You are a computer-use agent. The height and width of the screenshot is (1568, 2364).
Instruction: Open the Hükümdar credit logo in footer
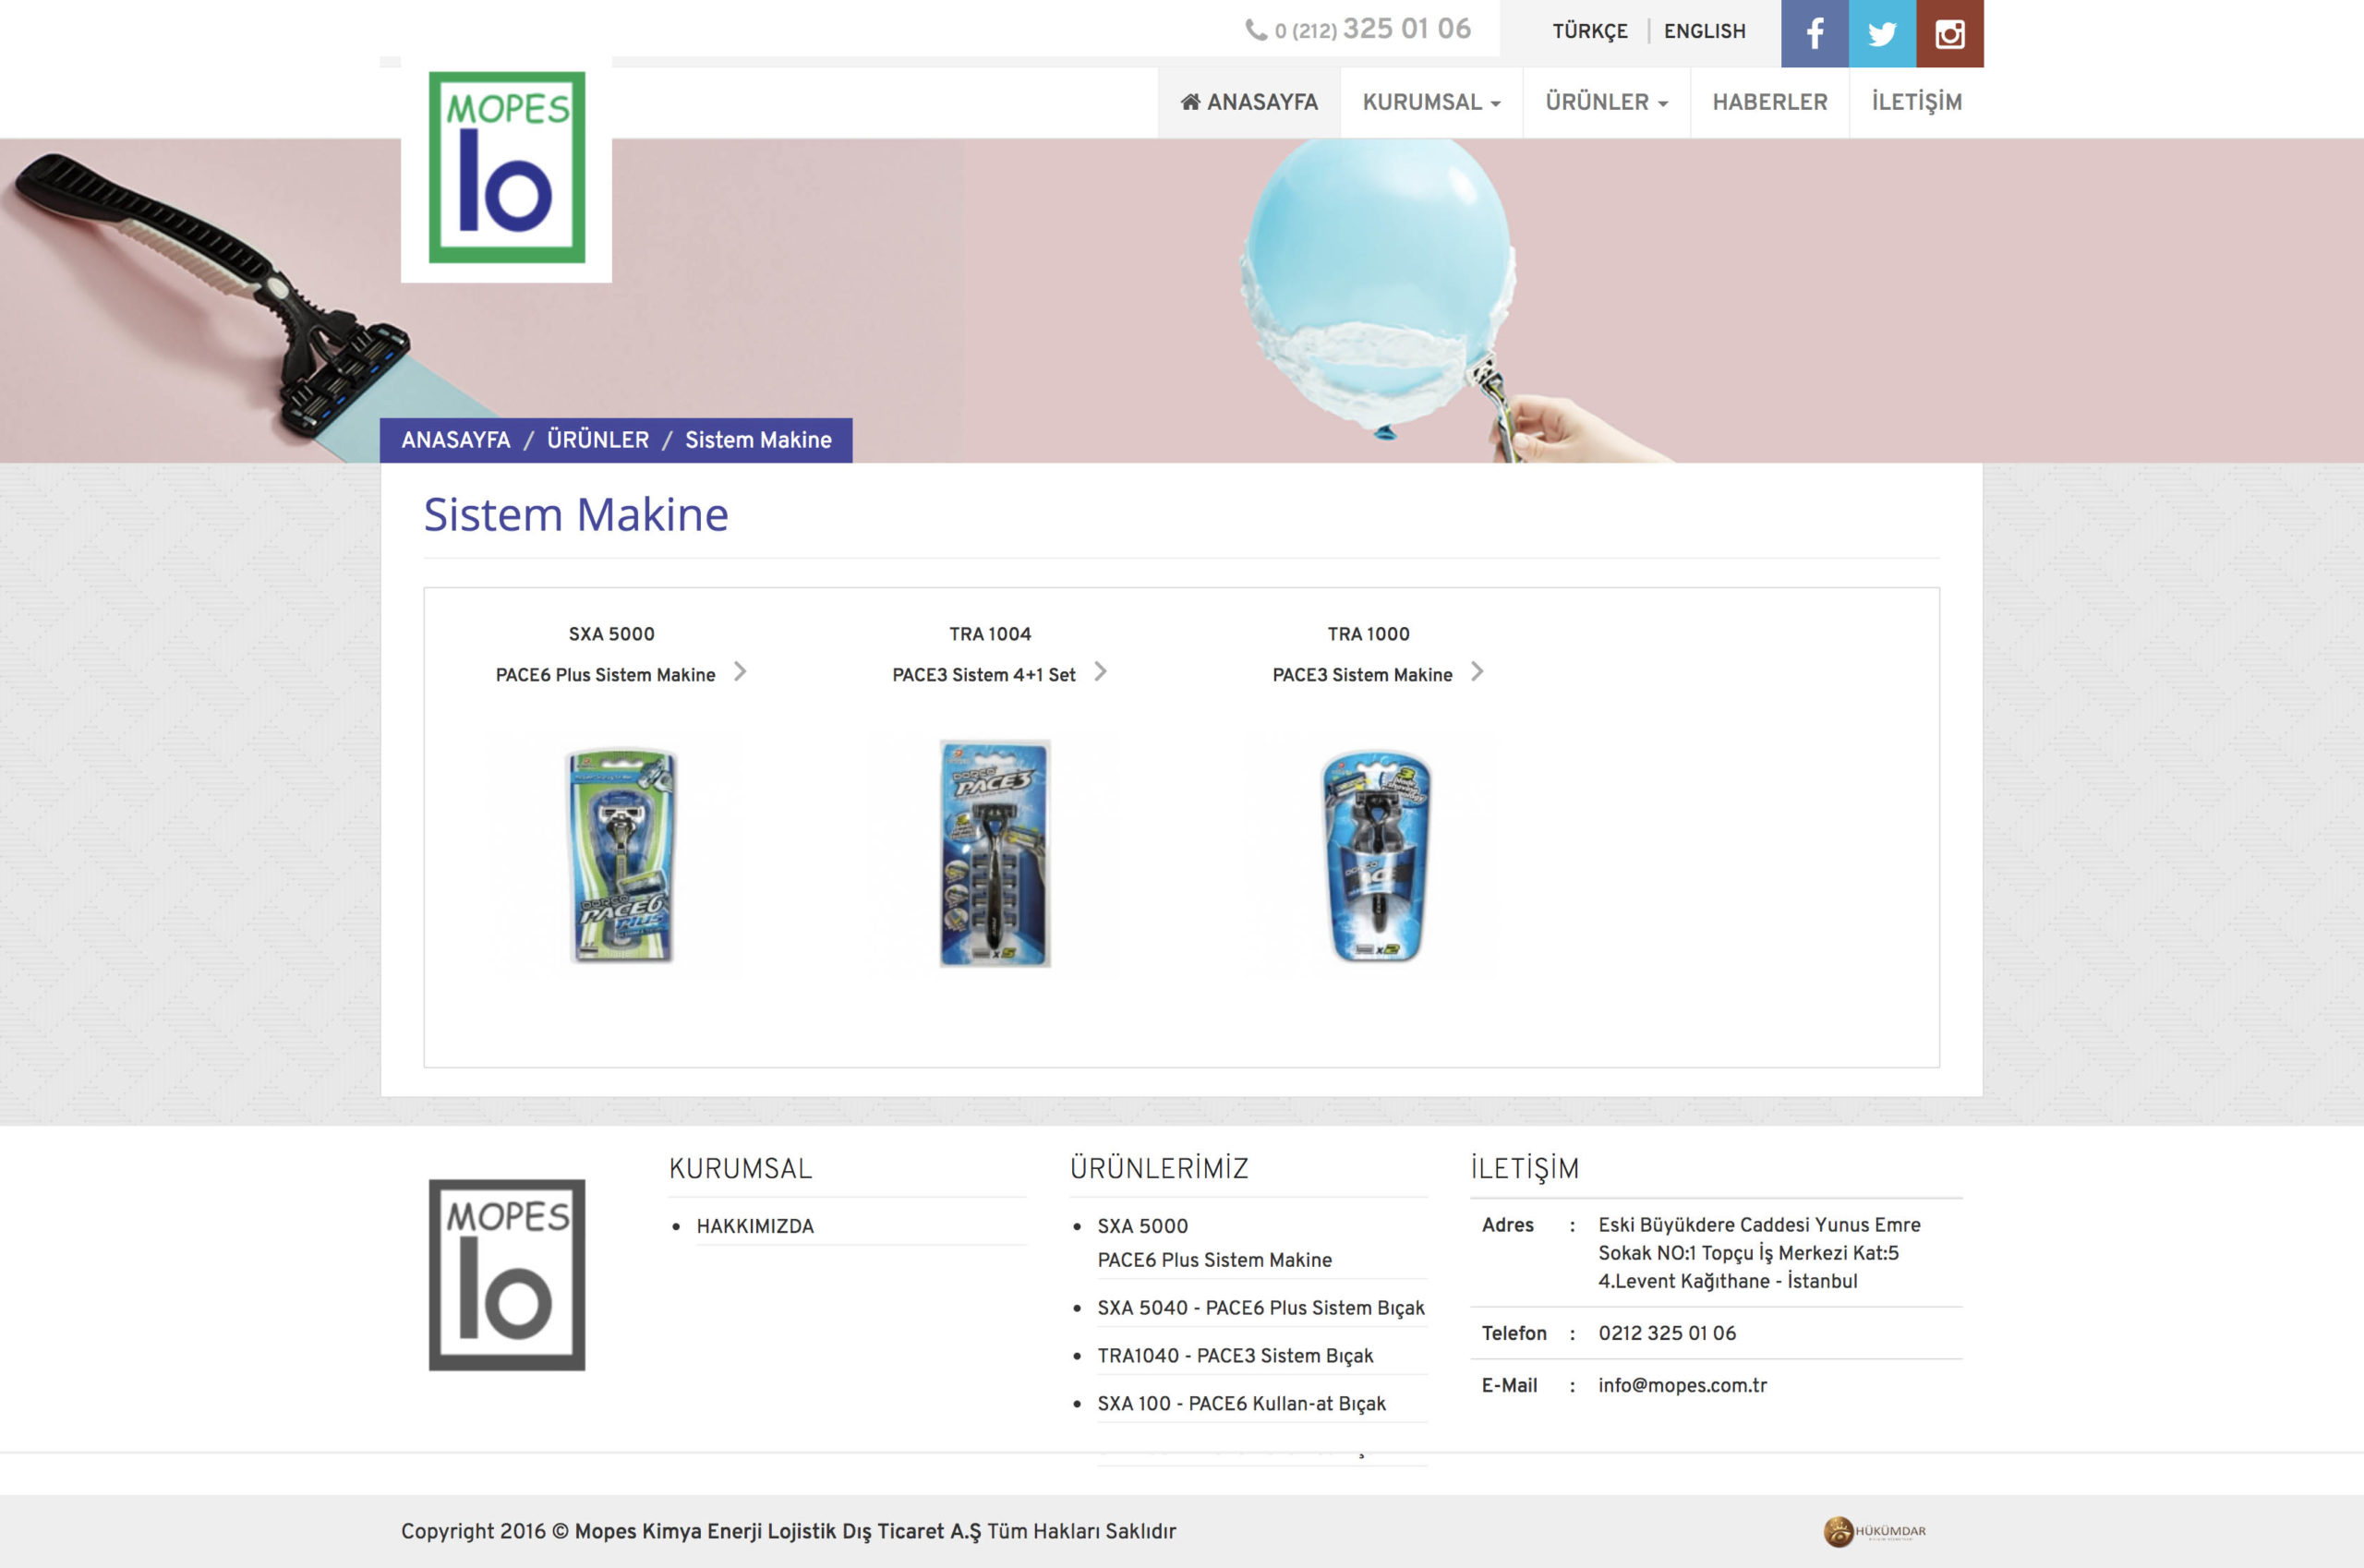click(x=1874, y=1531)
